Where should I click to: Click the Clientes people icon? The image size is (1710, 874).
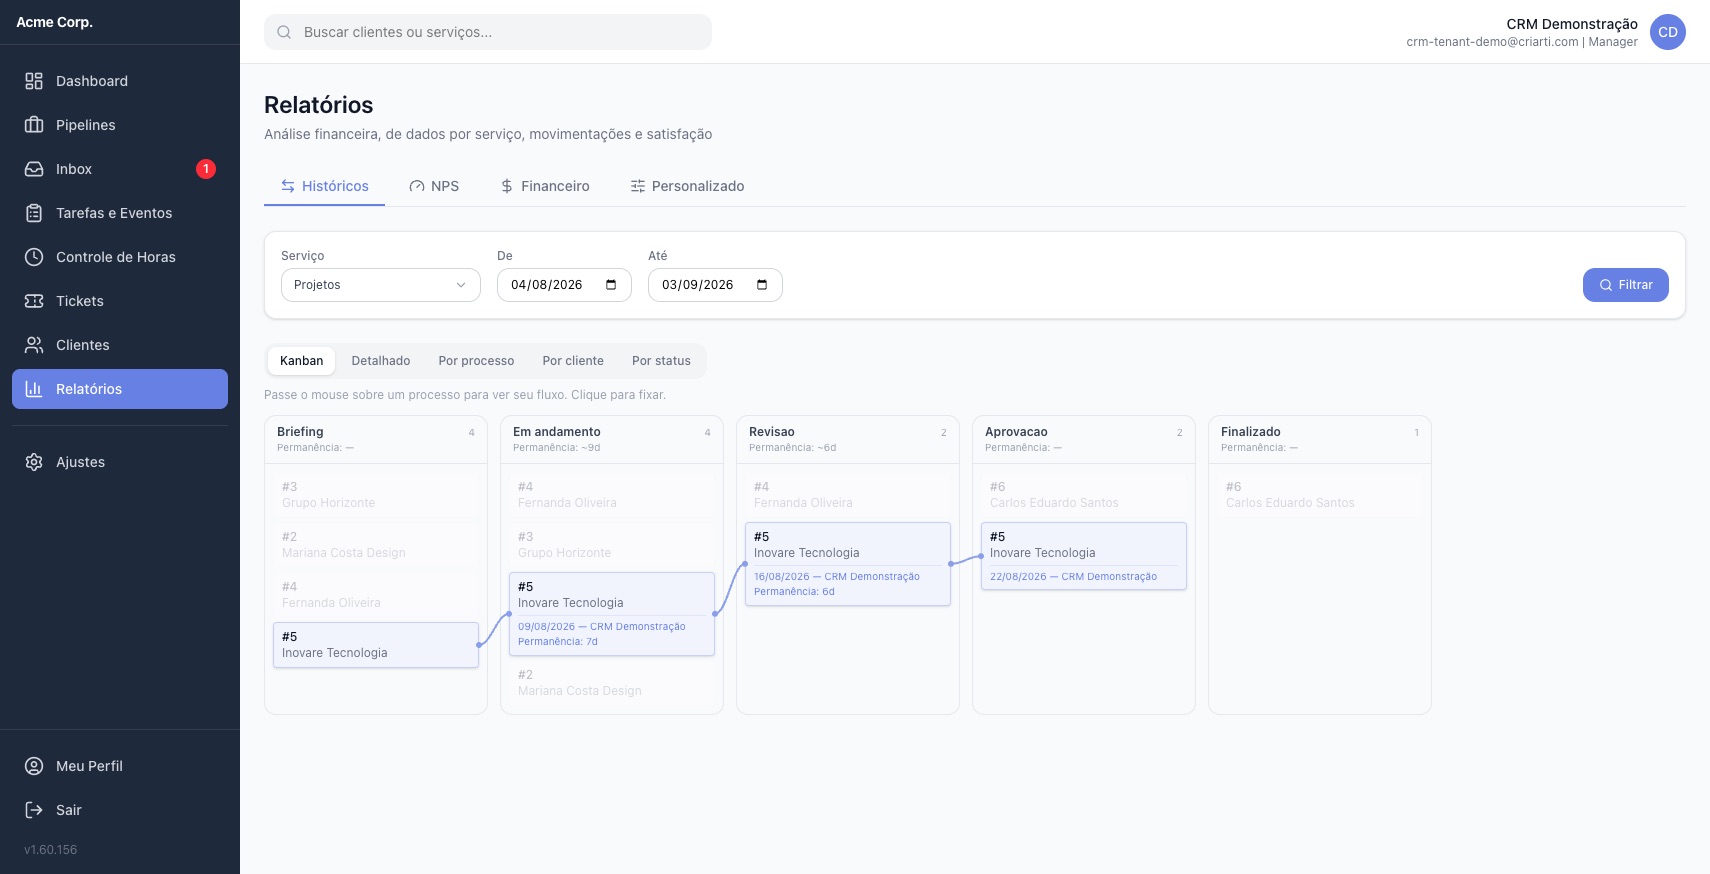(34, 345)
